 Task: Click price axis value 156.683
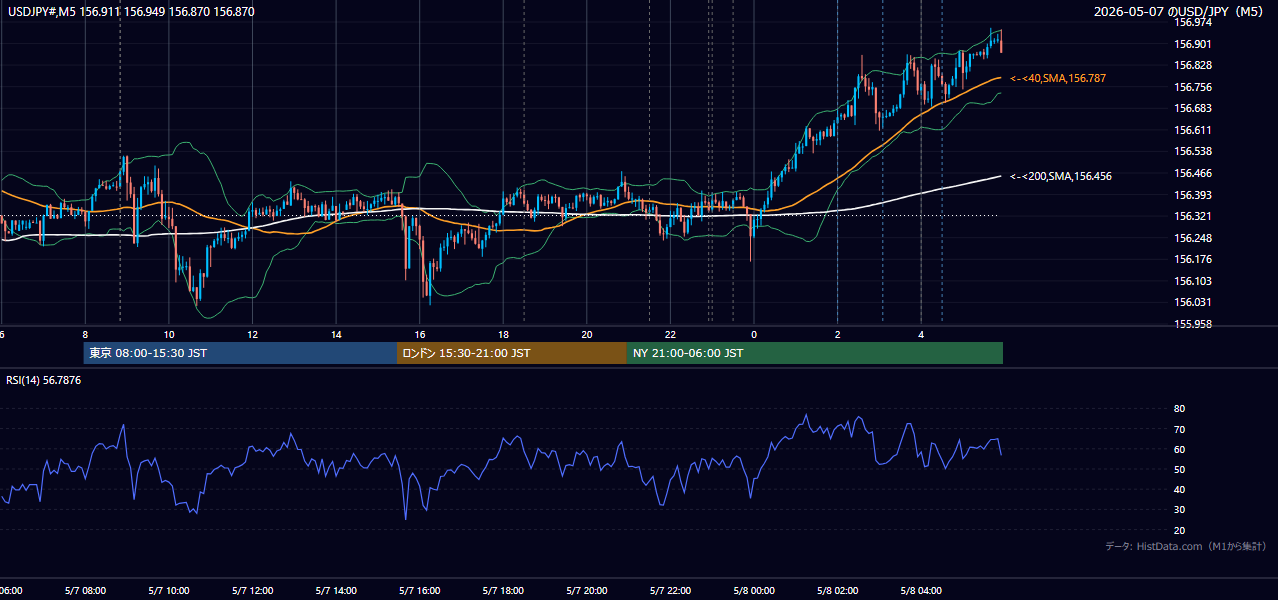pos(1193,108)
